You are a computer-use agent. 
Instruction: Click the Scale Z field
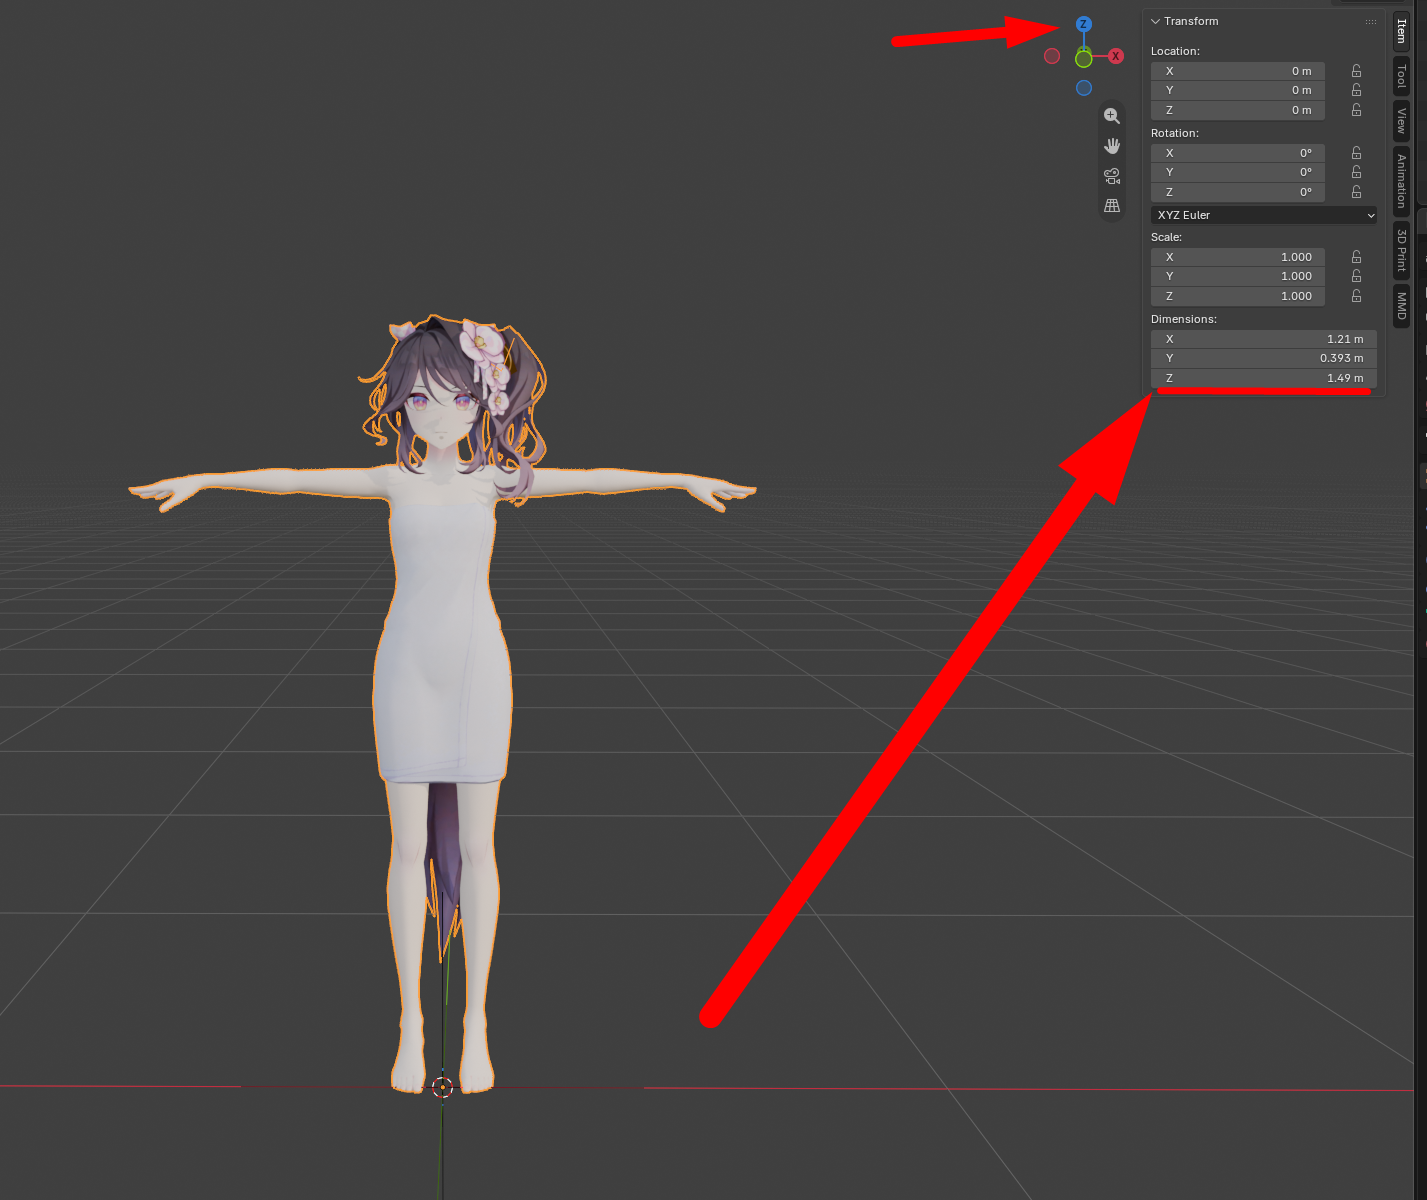(1238, 296)
